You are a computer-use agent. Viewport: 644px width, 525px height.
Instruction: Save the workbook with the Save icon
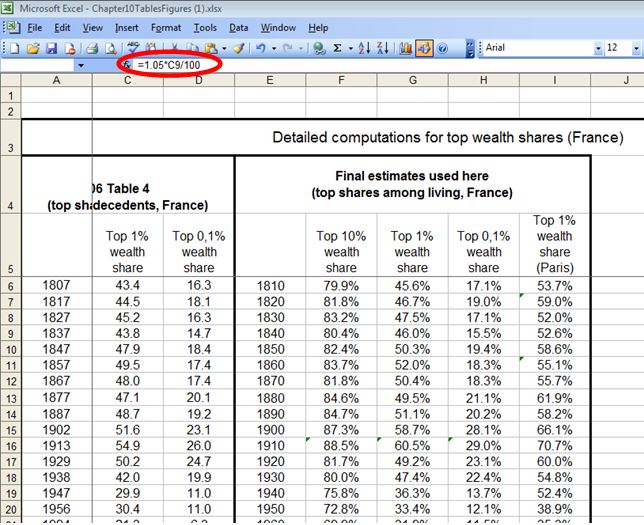pos(50,48)
